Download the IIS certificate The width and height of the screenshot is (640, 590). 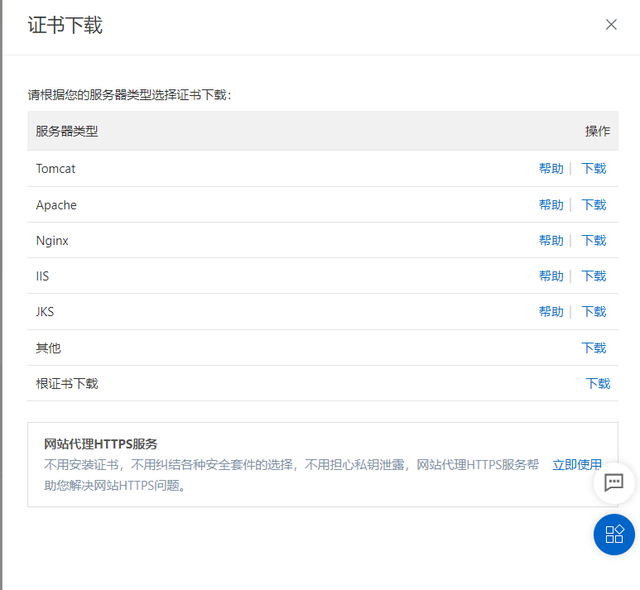coord(593,276)
